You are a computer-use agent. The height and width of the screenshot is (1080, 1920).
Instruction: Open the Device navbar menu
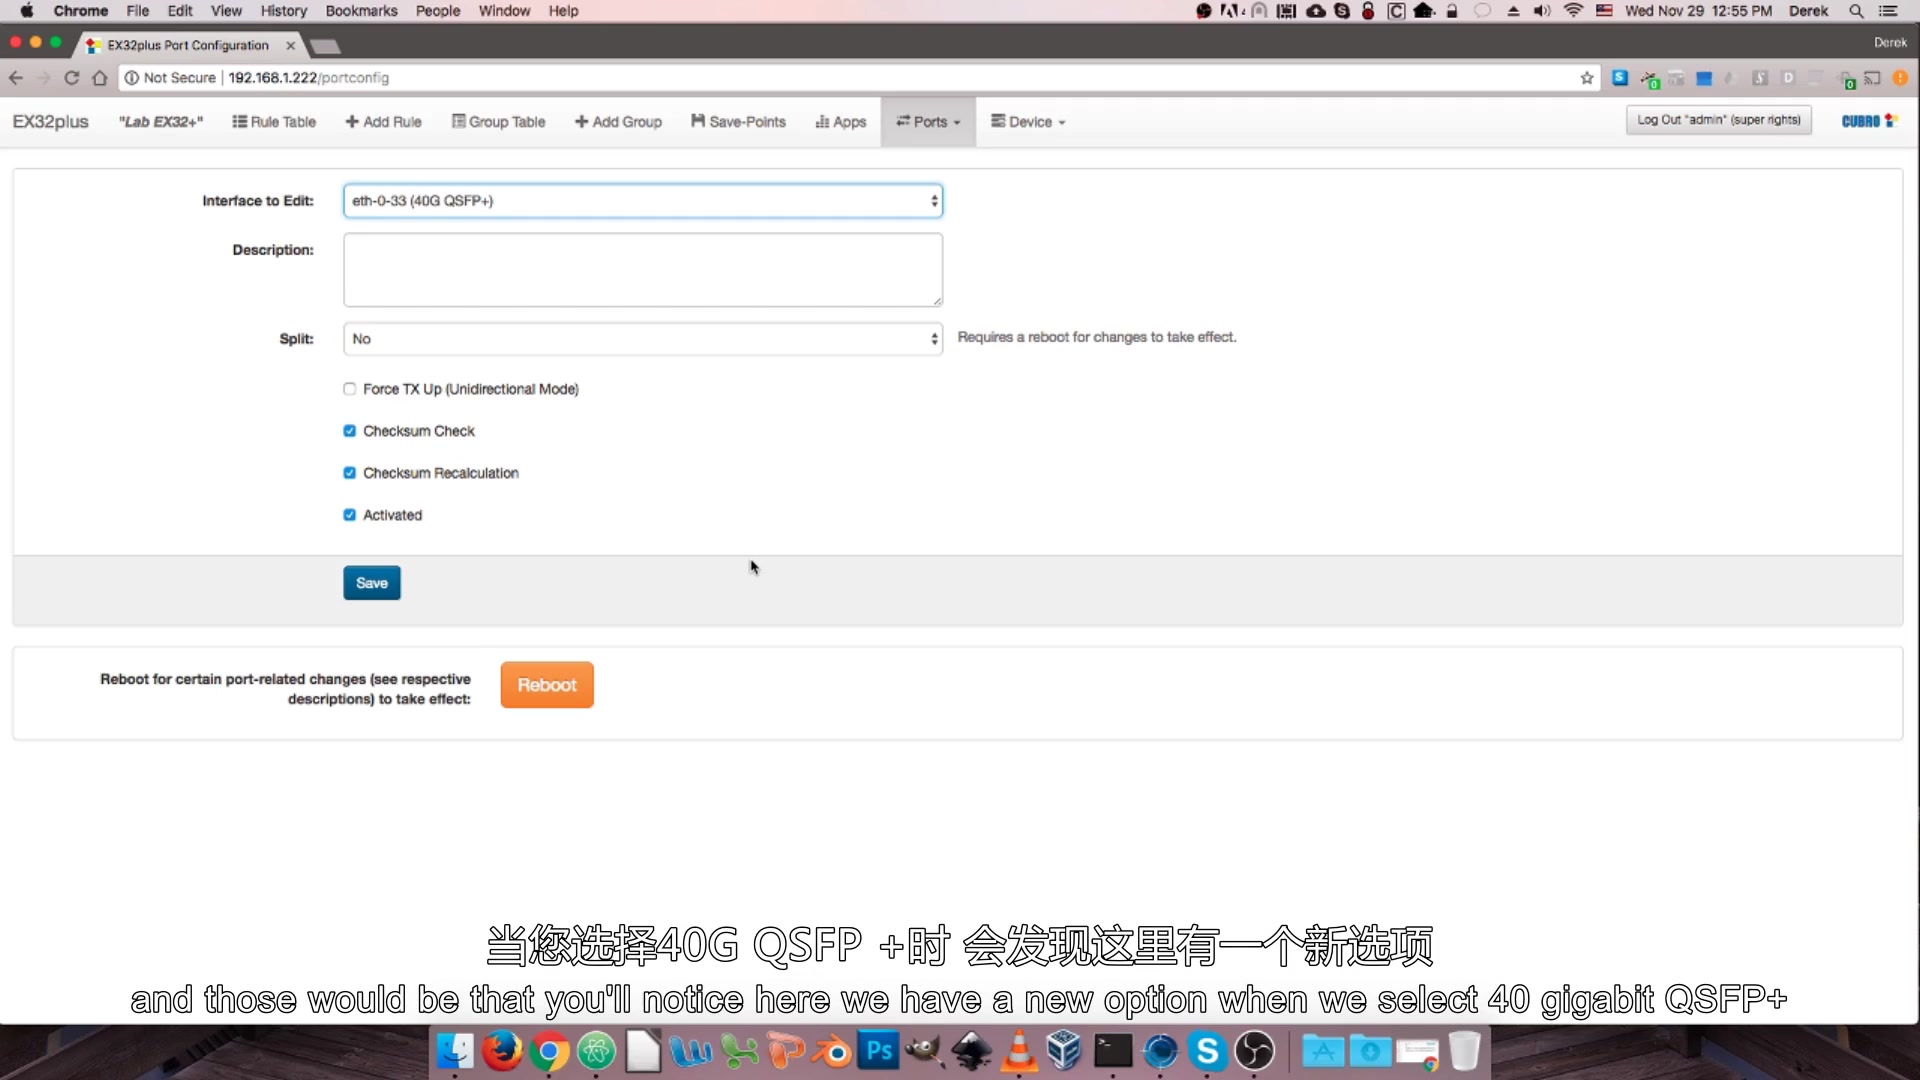pyautogui.click(x=1028, y=122)
